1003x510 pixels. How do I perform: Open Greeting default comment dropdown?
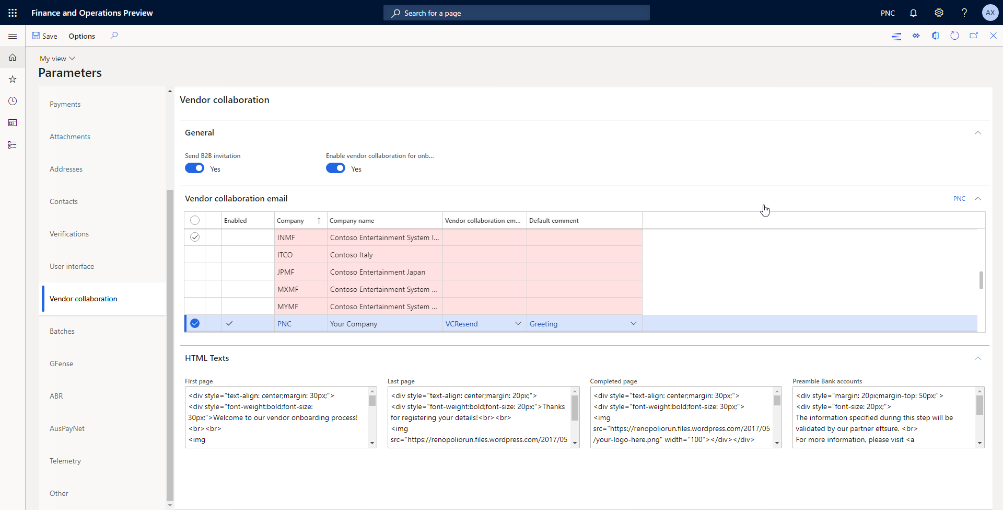click(633, 324)
